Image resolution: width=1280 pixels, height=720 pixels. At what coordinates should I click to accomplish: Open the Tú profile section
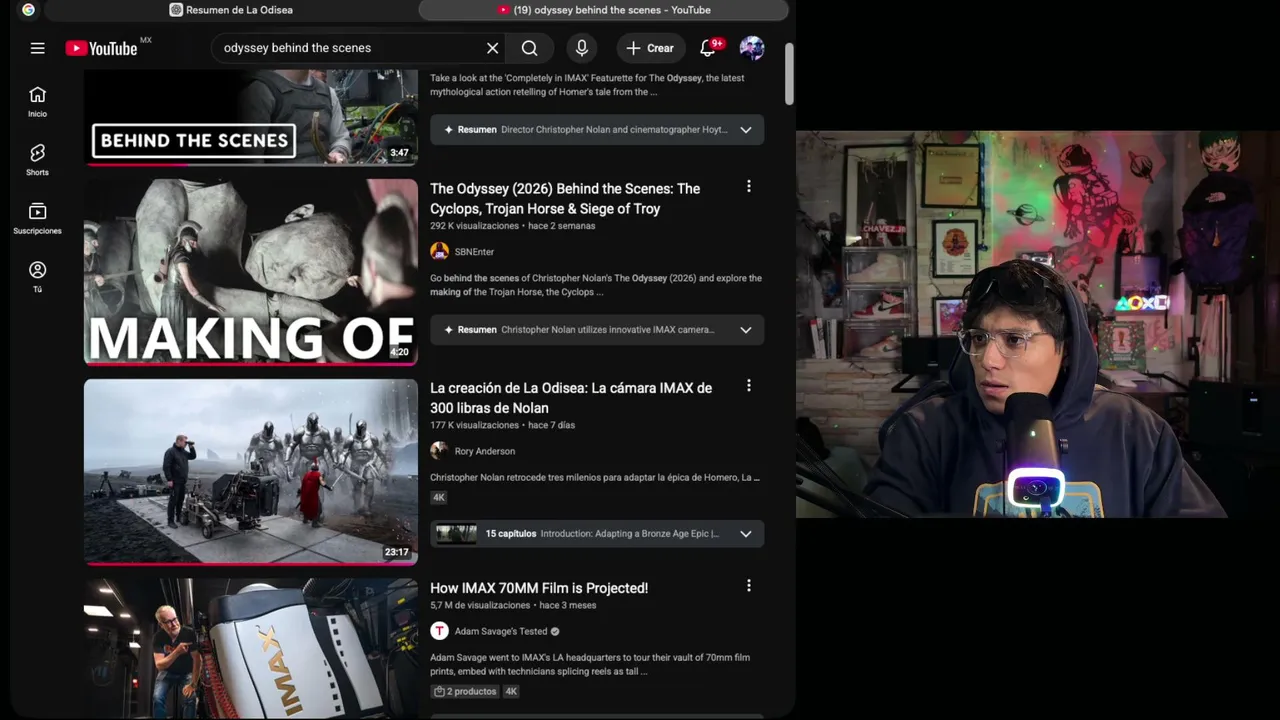point(37,277)
